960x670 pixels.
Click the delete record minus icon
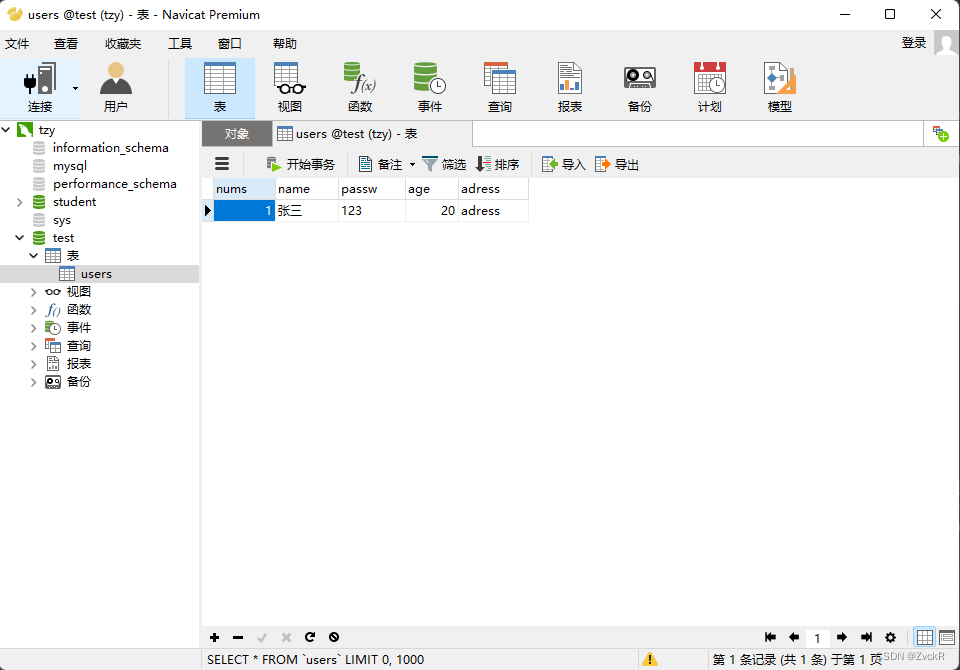point(238,638)
